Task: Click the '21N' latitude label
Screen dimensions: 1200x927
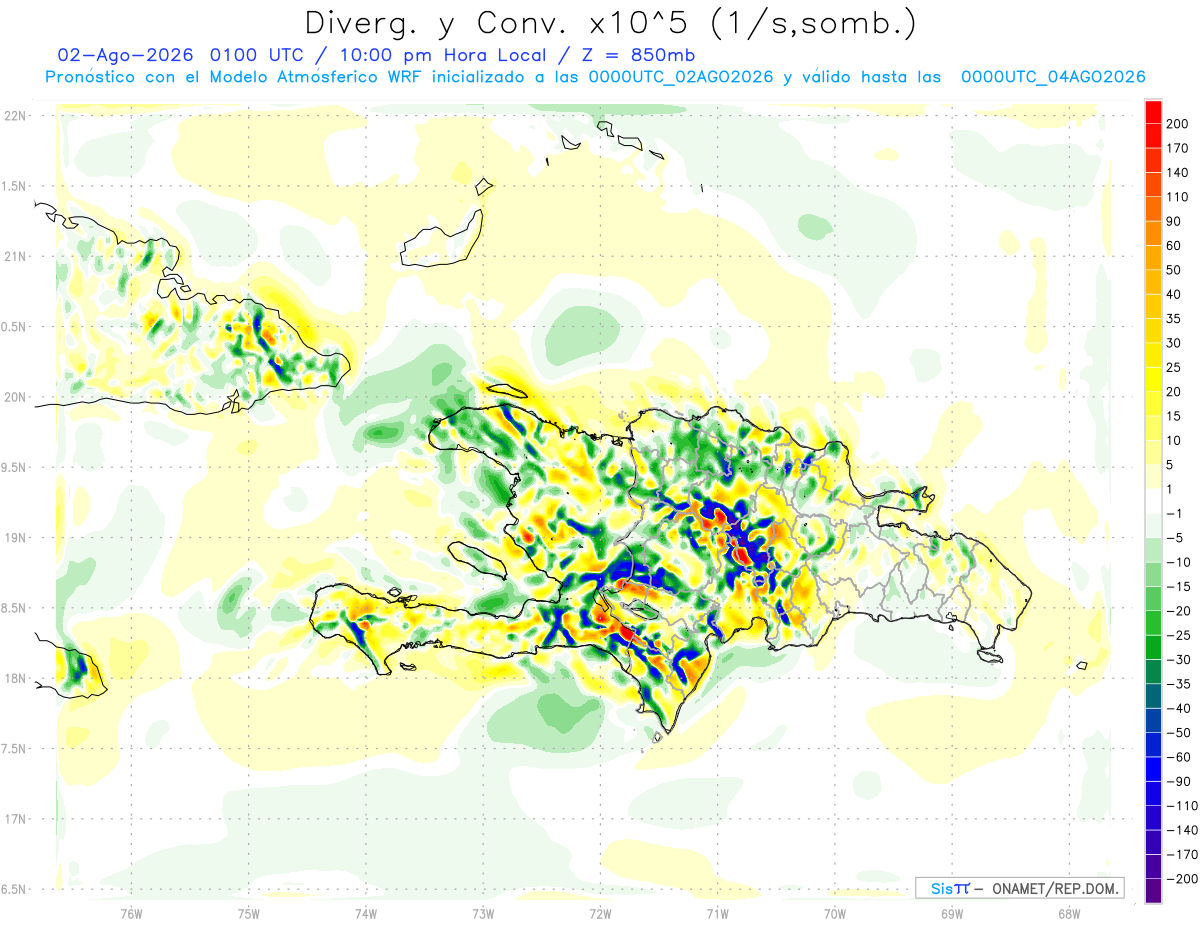Action: pyautogui.click(x=15, y=256)
